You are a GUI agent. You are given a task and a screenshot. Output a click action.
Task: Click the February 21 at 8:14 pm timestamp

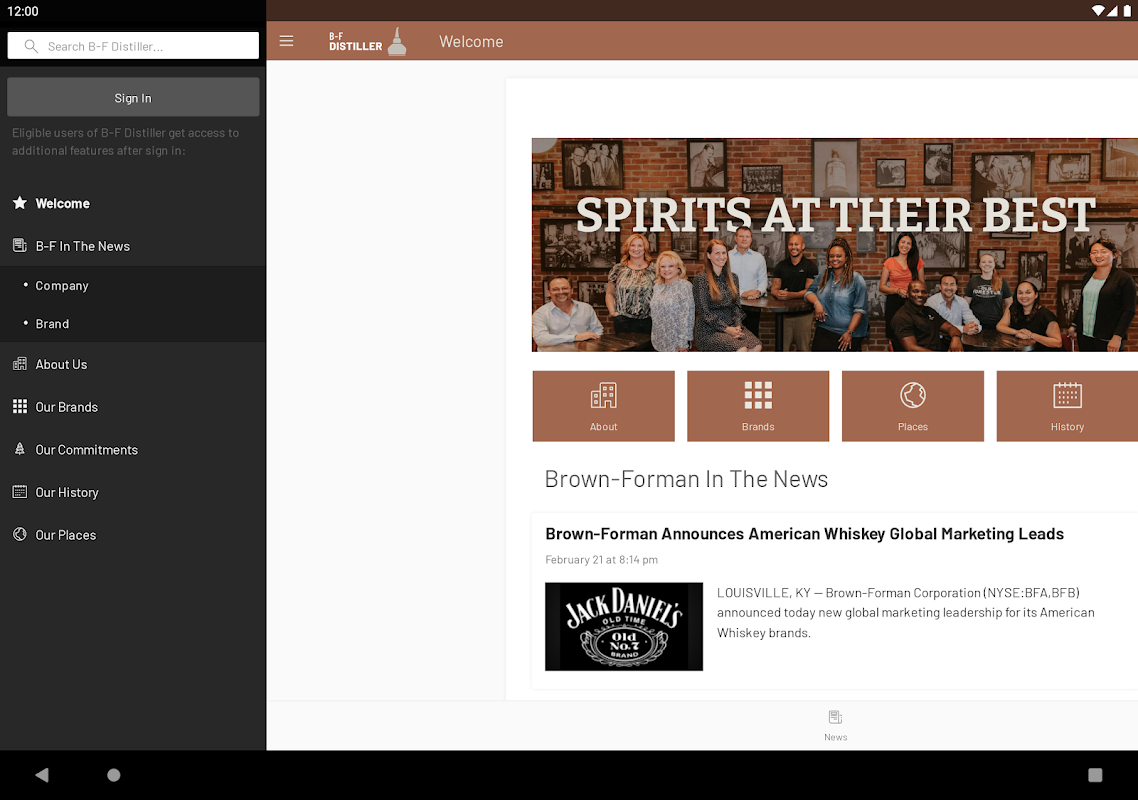601,560
